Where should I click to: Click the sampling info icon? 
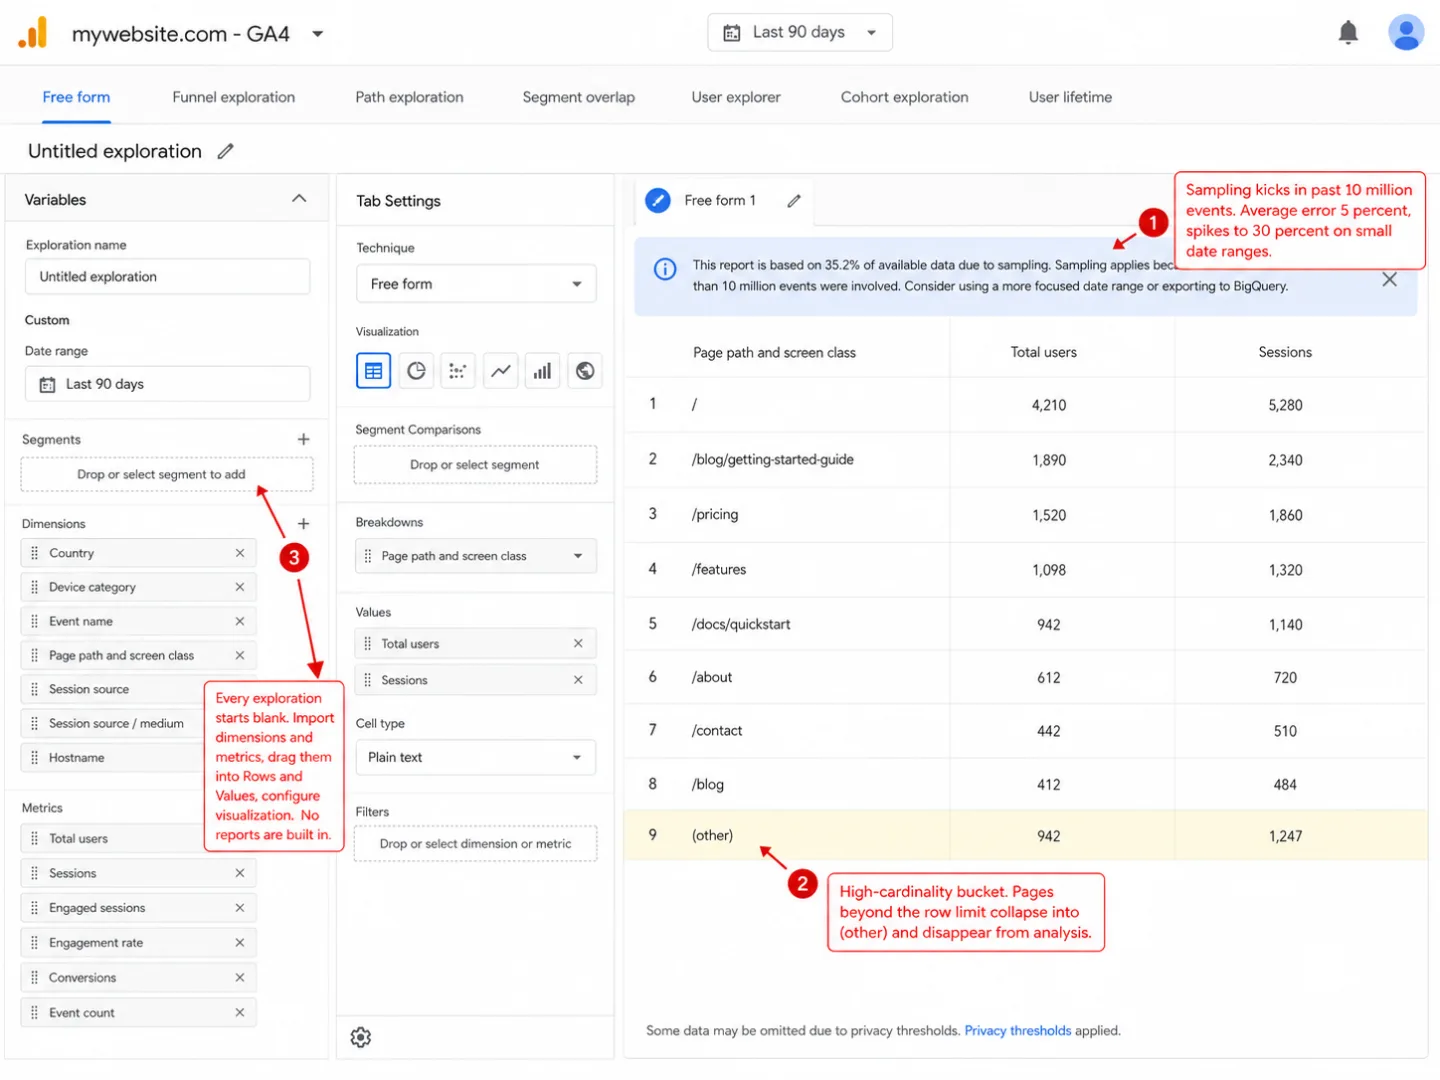tap(665, 269)
